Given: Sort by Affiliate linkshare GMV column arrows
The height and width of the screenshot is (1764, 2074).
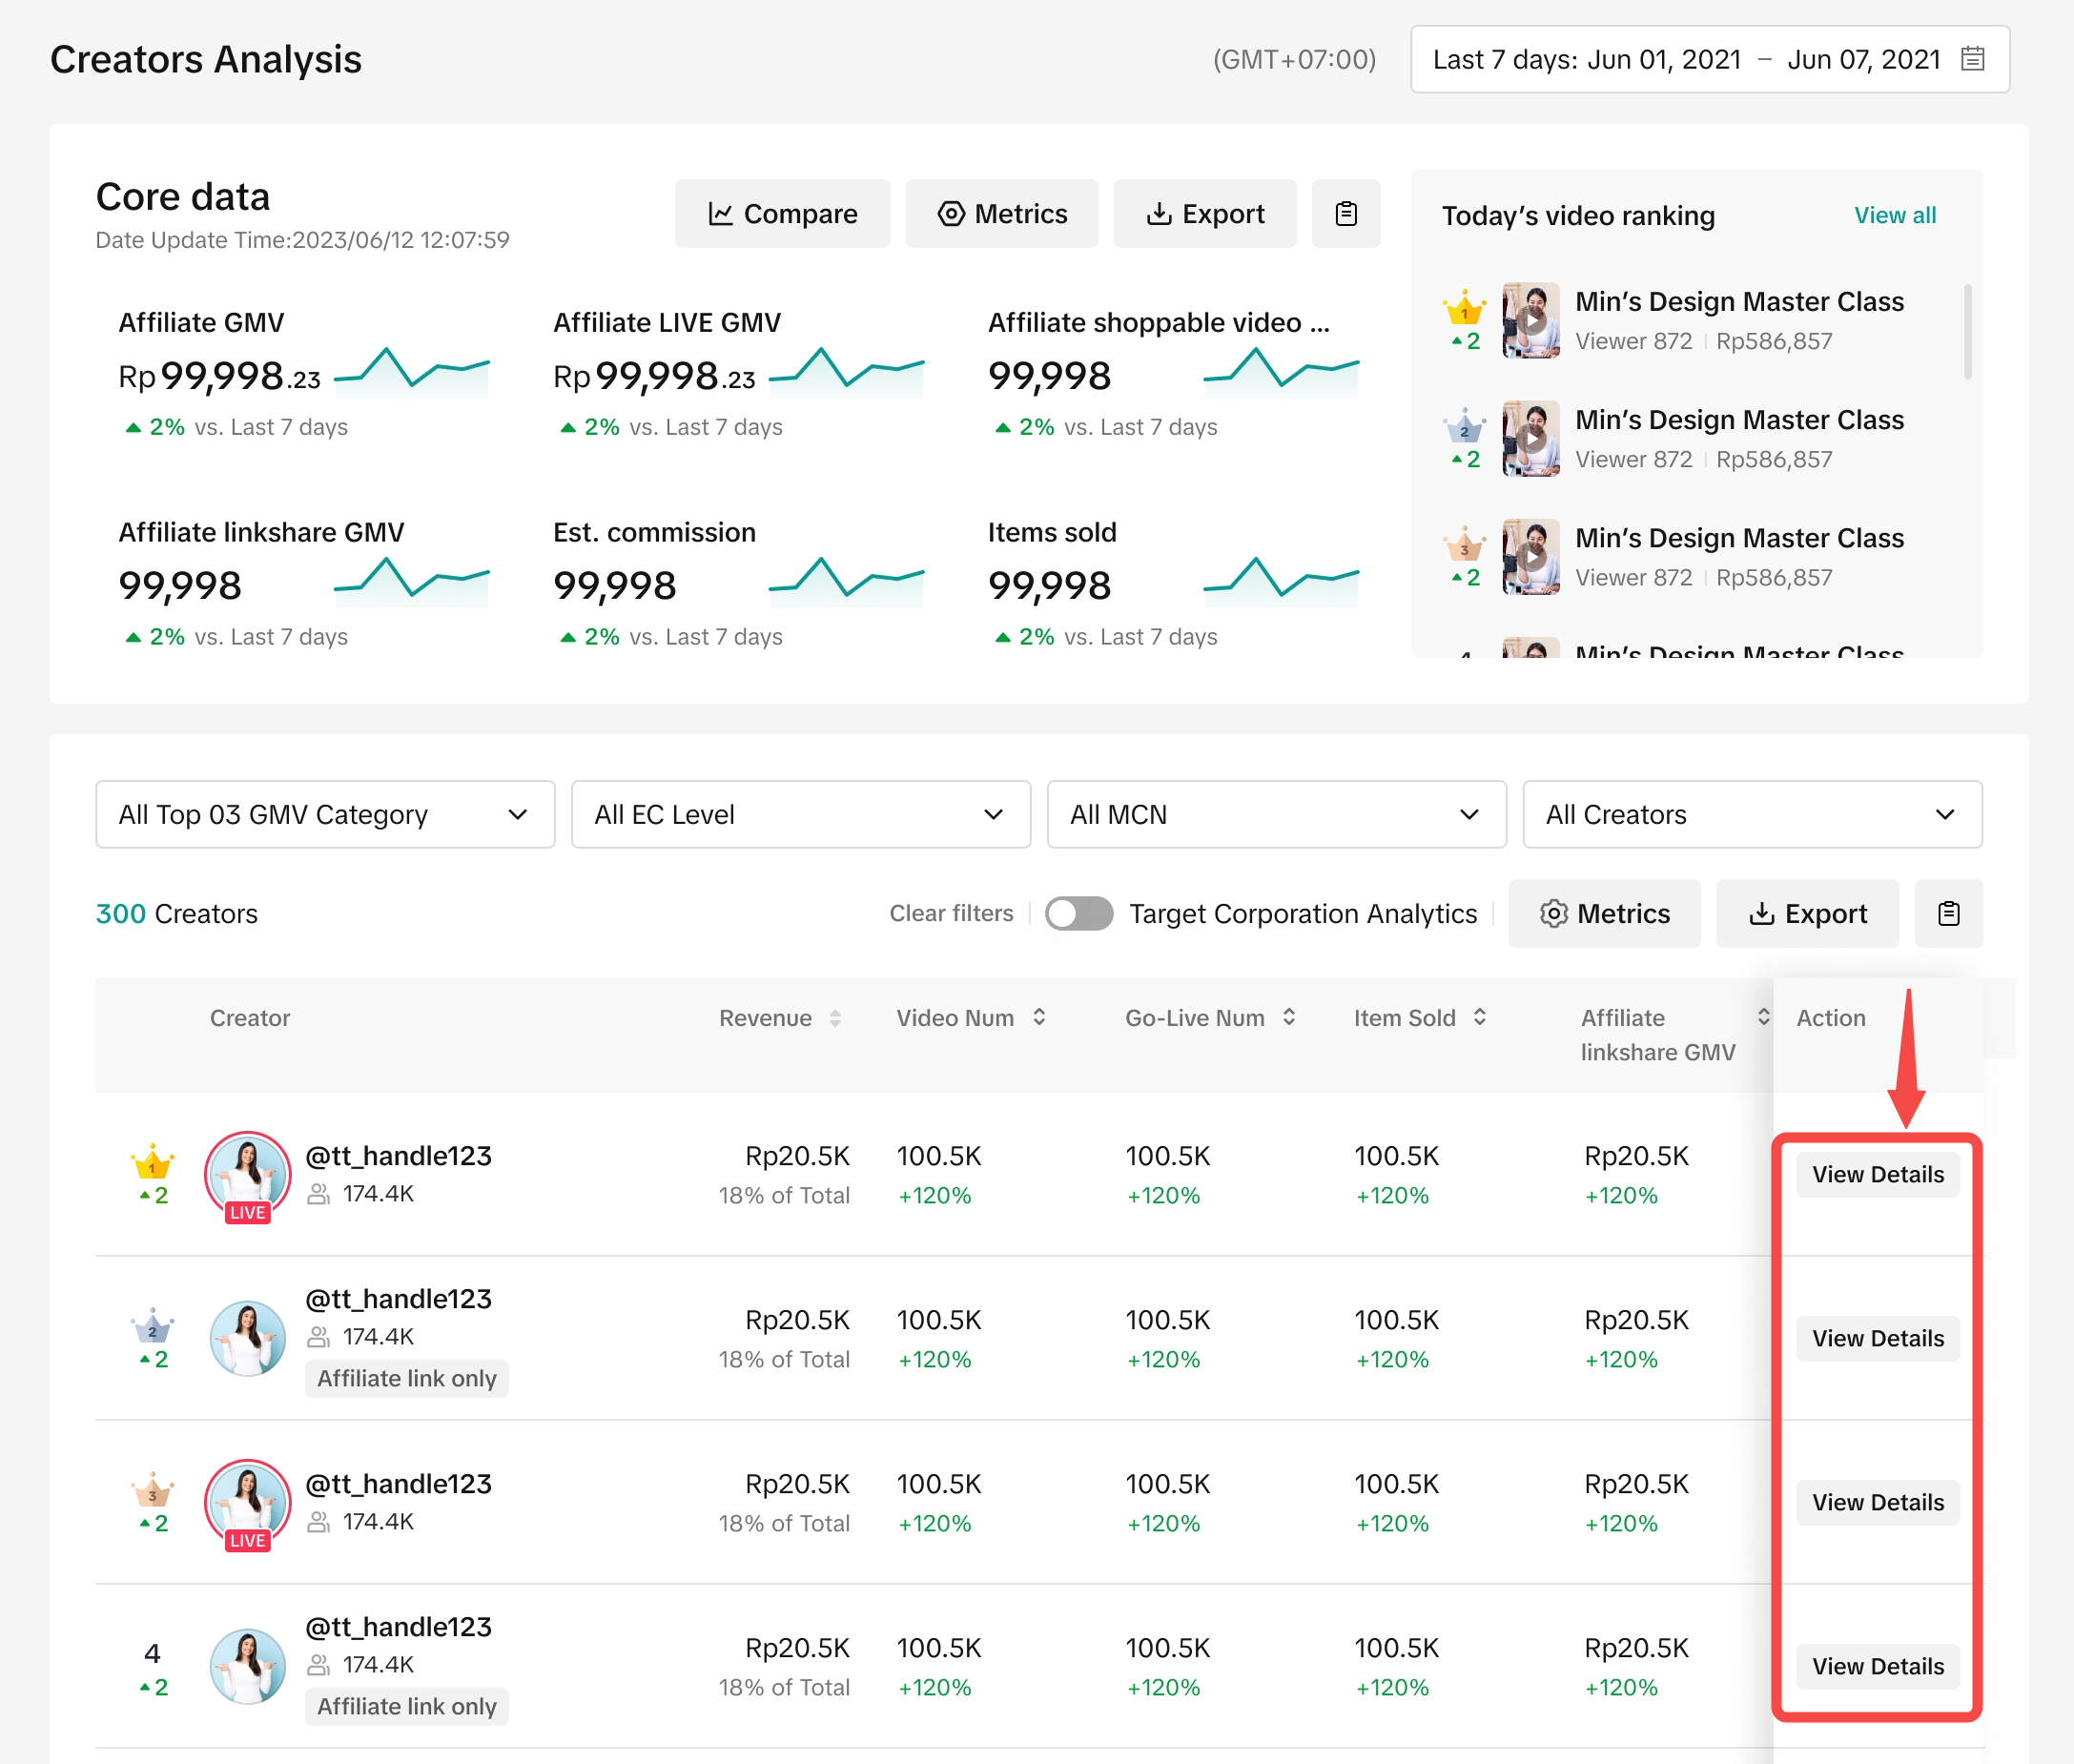Looking at the screenshot, I should click(1762, 1017).
